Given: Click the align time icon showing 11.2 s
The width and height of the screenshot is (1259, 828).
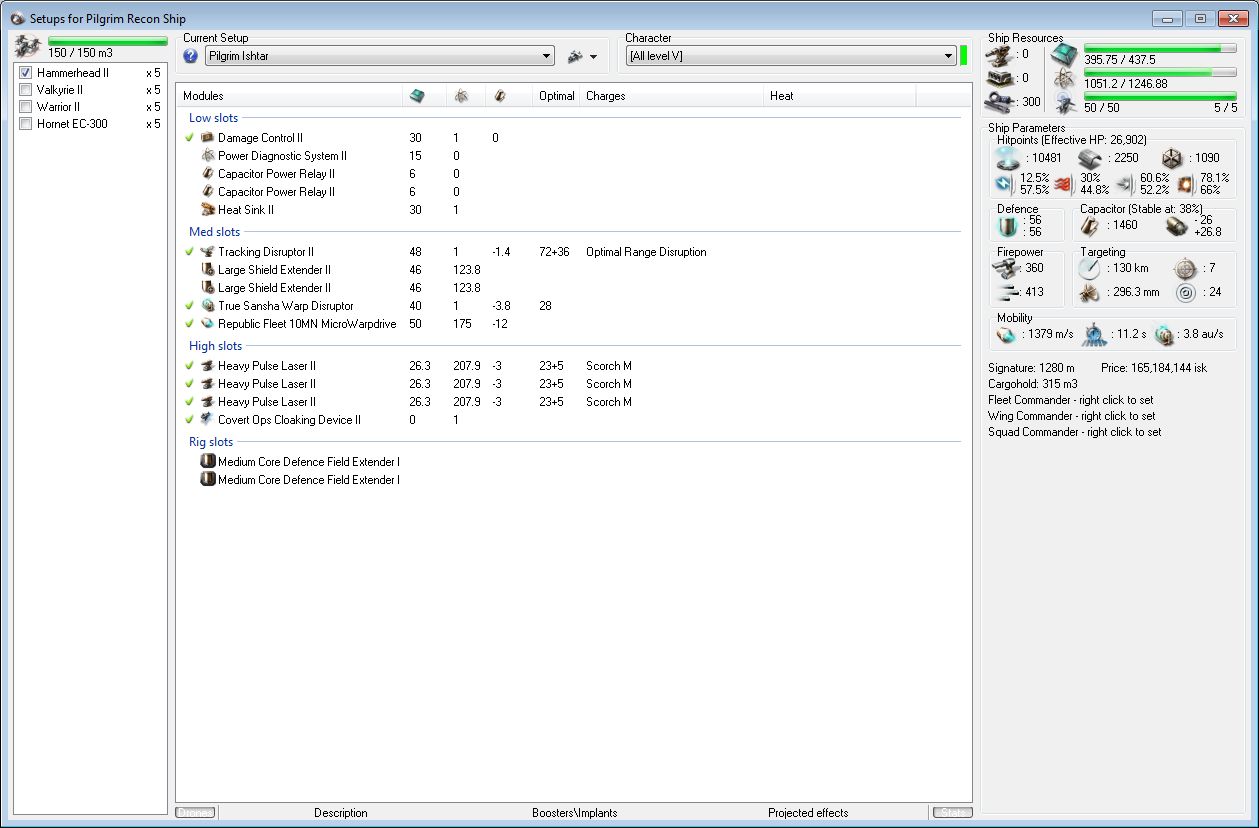Looking at the screenshot, I should coord(1092,334).
